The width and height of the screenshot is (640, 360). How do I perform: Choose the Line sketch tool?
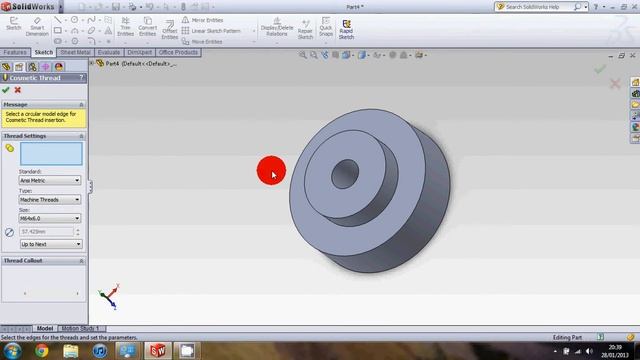point(58,20)
